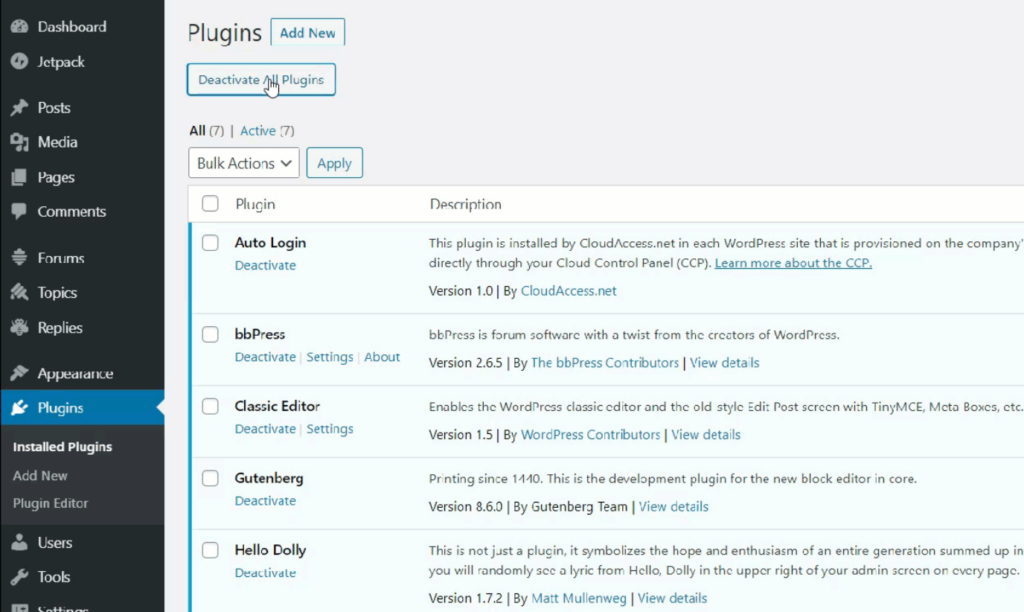Toggle the select-all plugins checkbox

pyautogui.click(x=210, y=204)
